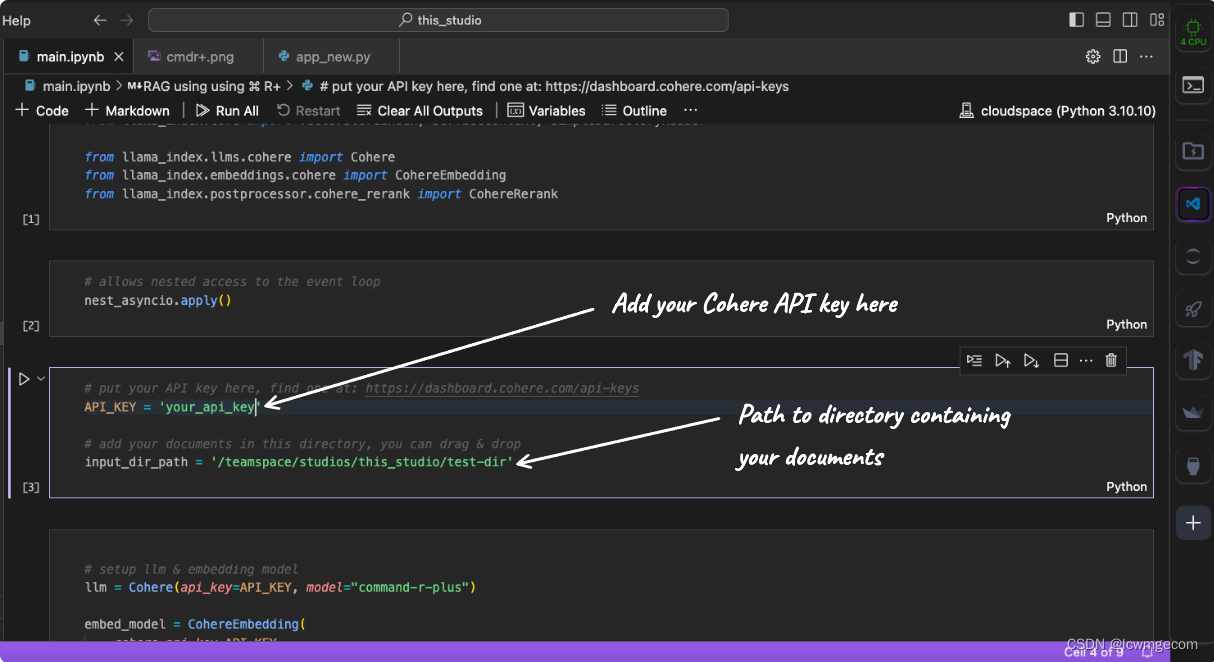Viewport: 1214px width, 662px height.
Task: Delete cell 3 using the trash icon
Action: click(x=1111, y=361)
